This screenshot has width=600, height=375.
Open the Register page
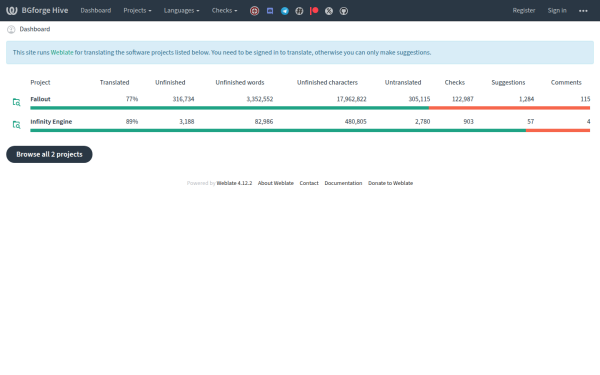click(x=524, y=10)
